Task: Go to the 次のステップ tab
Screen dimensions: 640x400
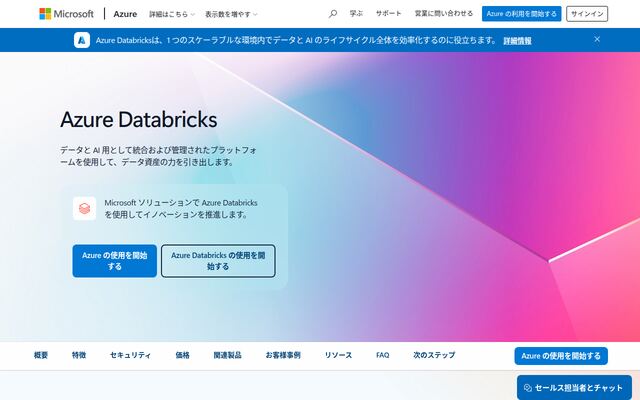Action: click(x=434, y=355)
